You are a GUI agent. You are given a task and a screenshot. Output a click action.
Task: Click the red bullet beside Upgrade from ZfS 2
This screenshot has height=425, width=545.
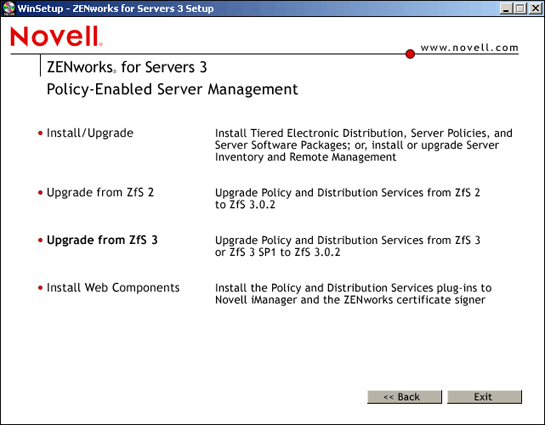(x=40, y=193)
